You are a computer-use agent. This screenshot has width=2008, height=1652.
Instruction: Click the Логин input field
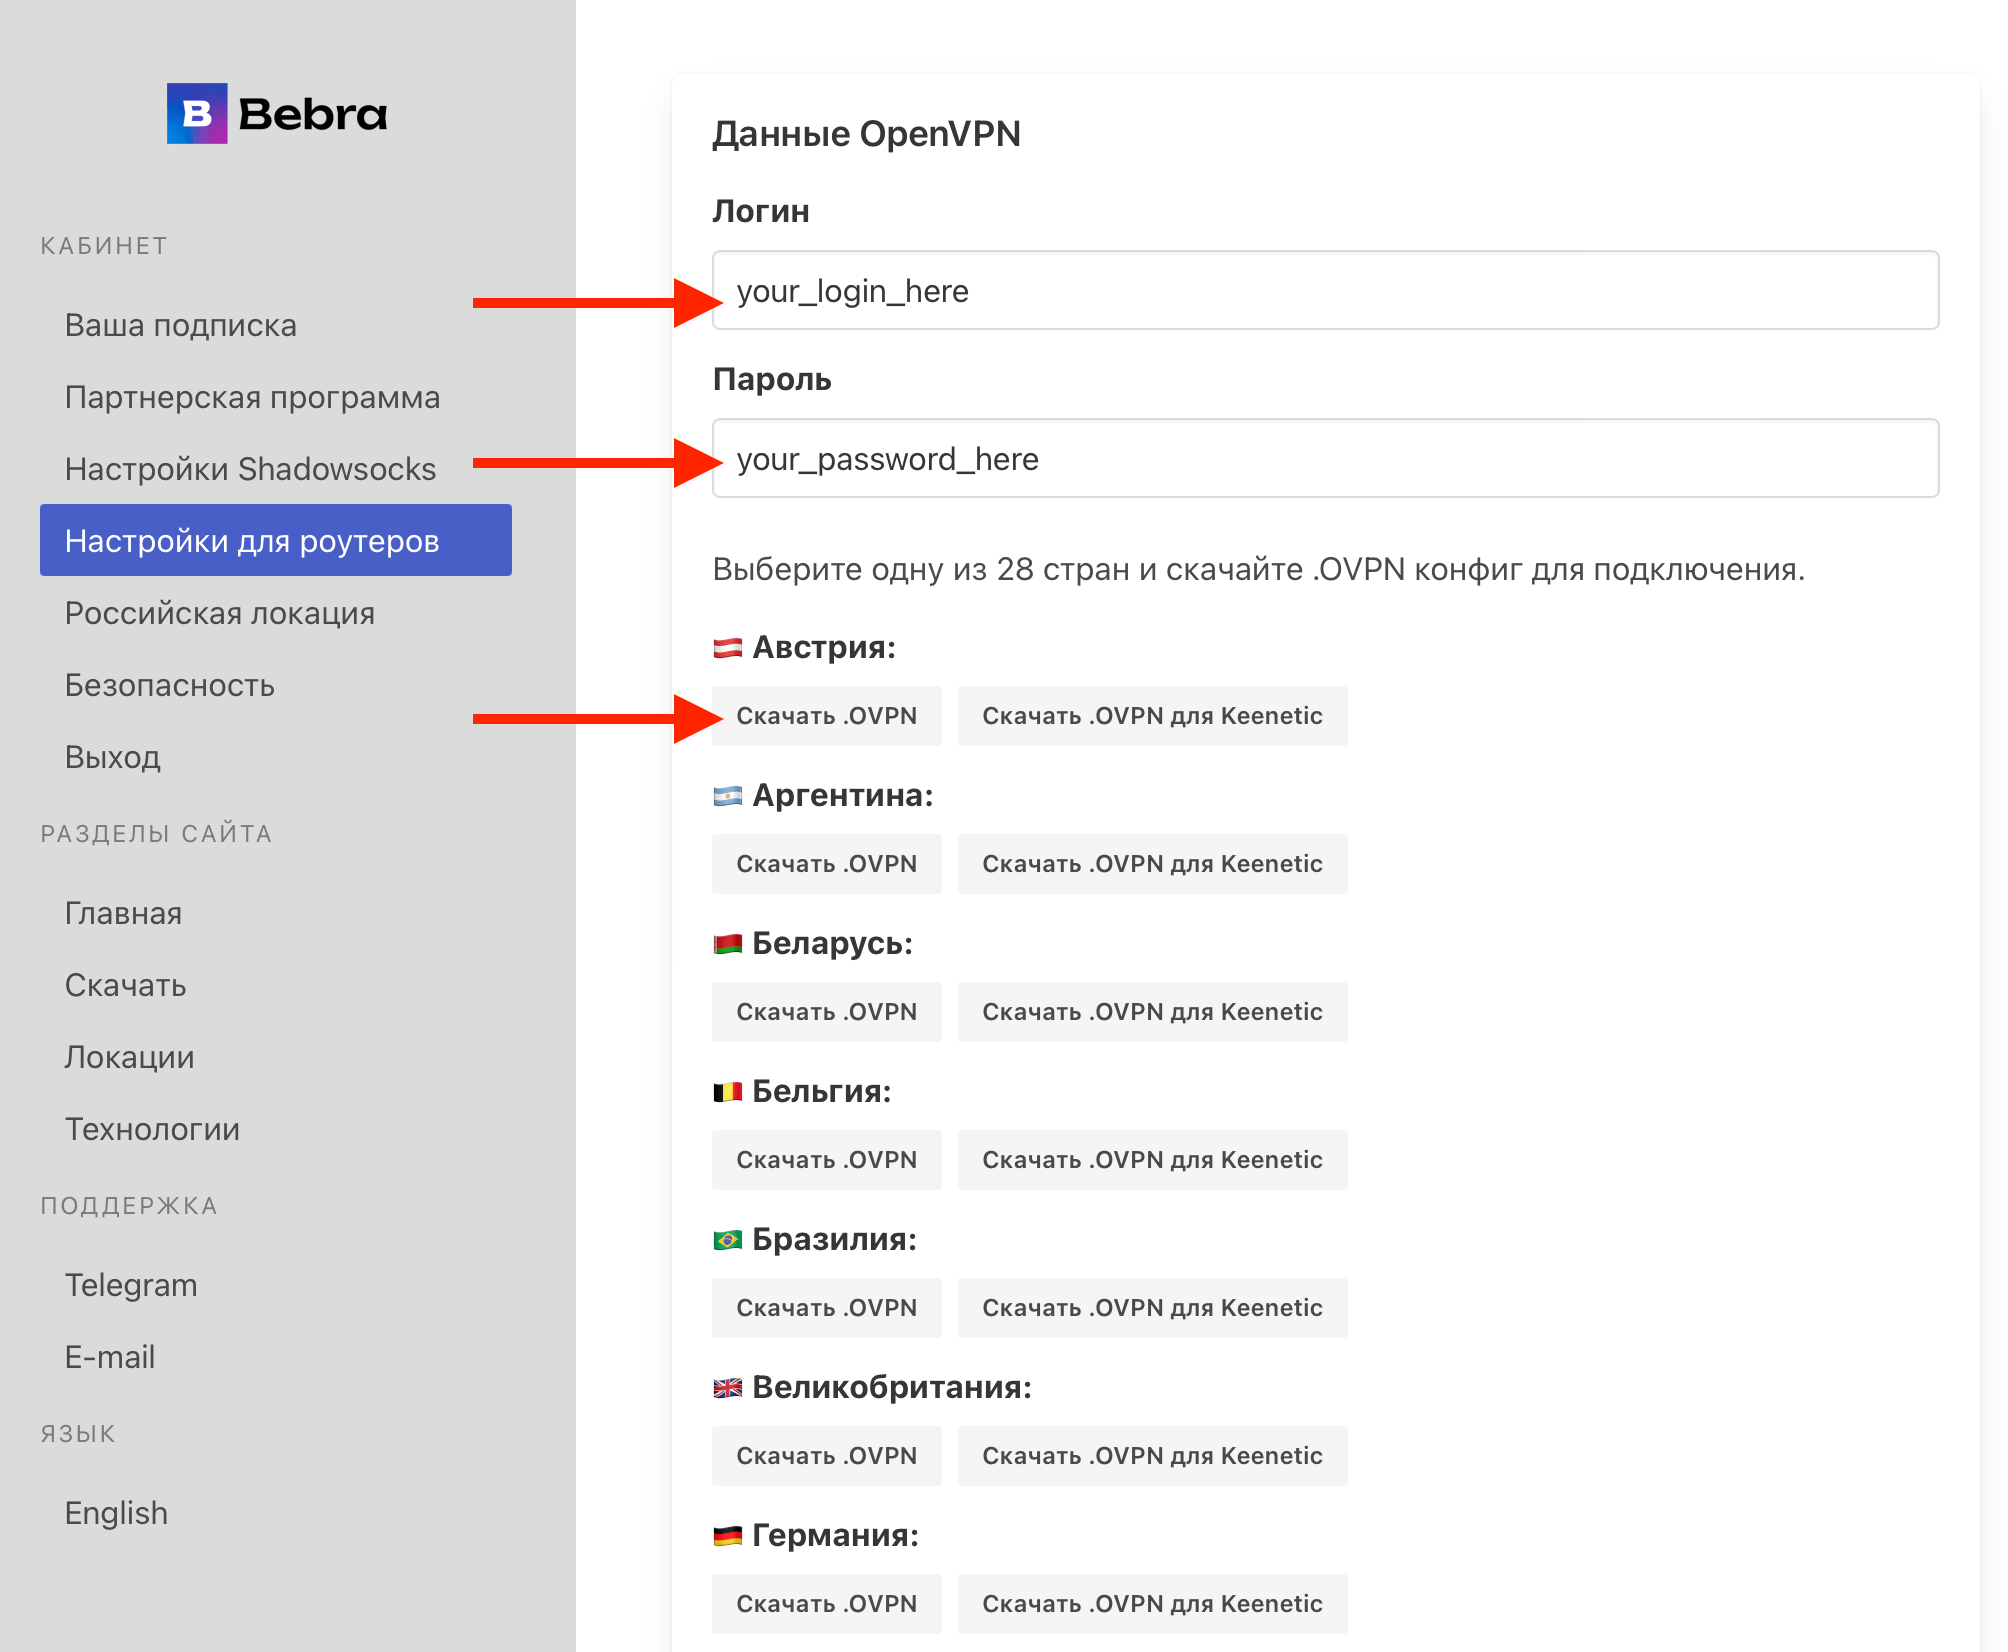click(x=1325, y=291)
